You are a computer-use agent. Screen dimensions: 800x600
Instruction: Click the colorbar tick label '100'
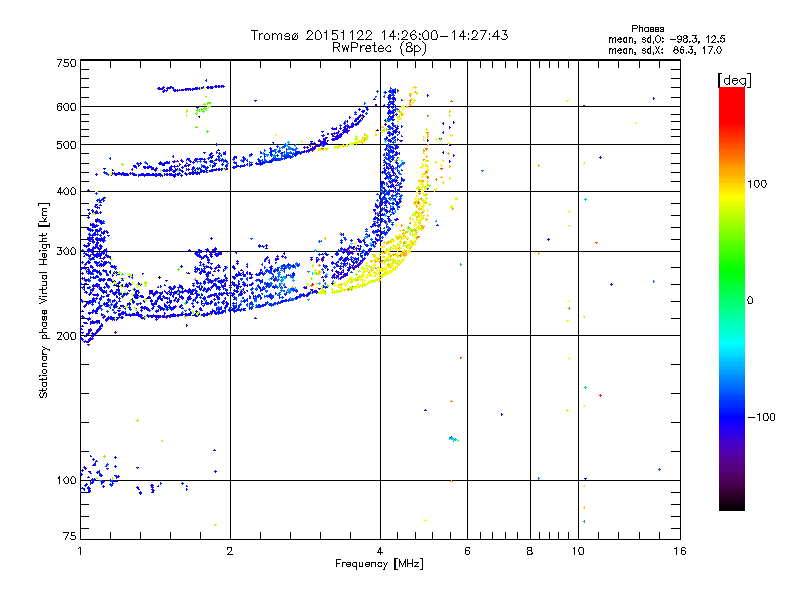[x=757, y=184]
